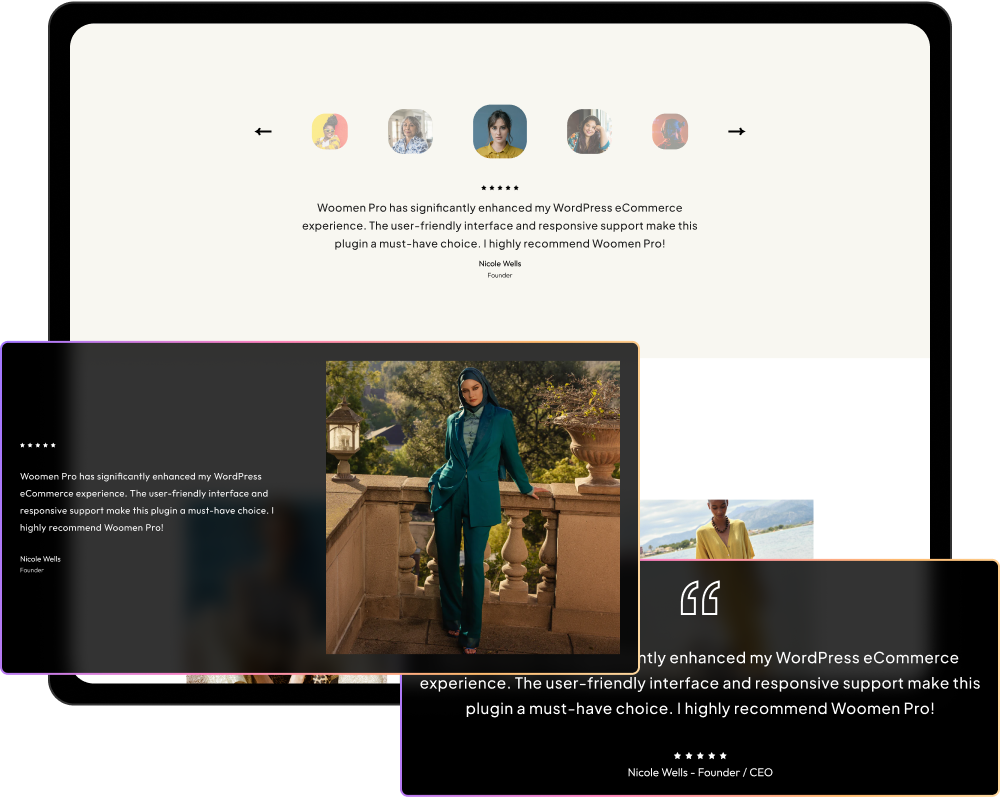Viewport: 1000px width, 797px height.
Task: Open the seaside photo of woman in yellow
Action: [x=726, y=529]
